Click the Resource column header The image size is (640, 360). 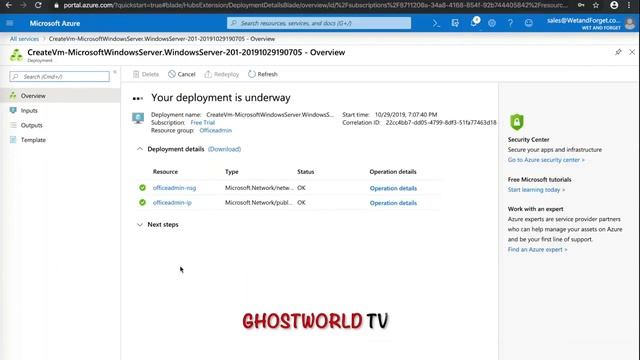coord(165,172)
